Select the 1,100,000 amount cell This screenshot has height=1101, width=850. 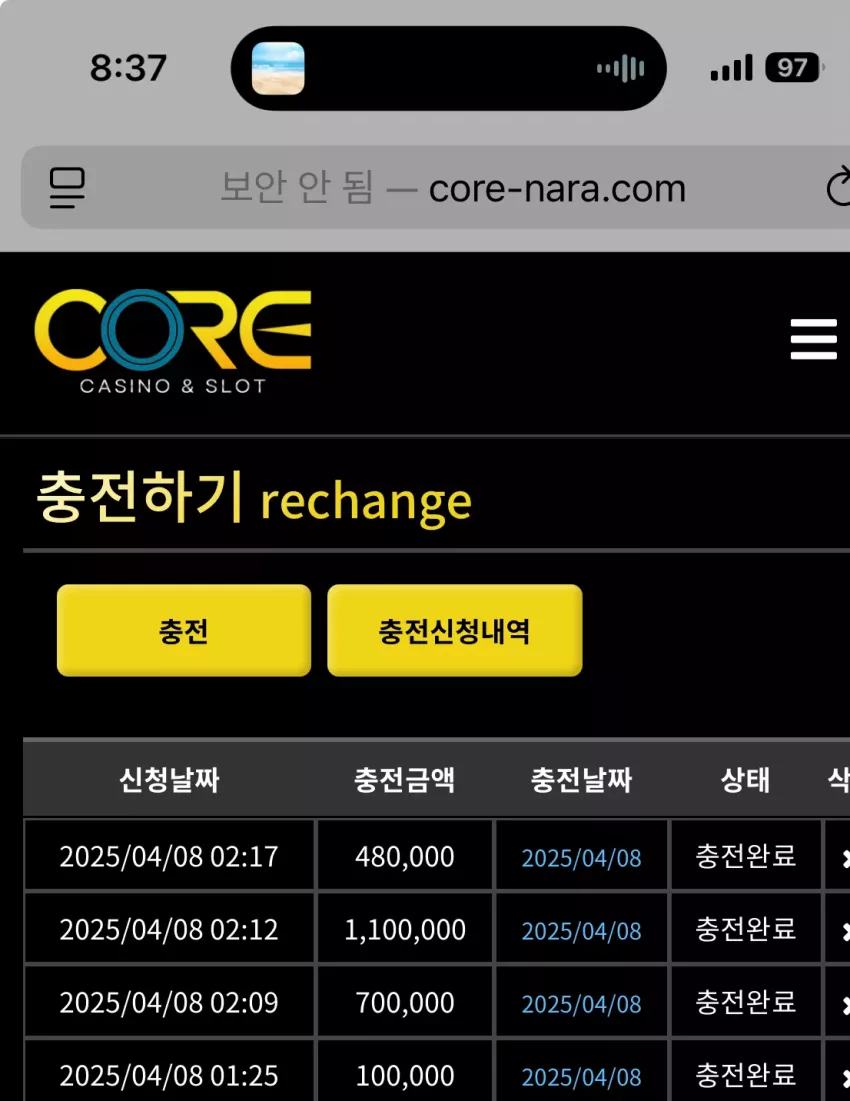[405, 930]
